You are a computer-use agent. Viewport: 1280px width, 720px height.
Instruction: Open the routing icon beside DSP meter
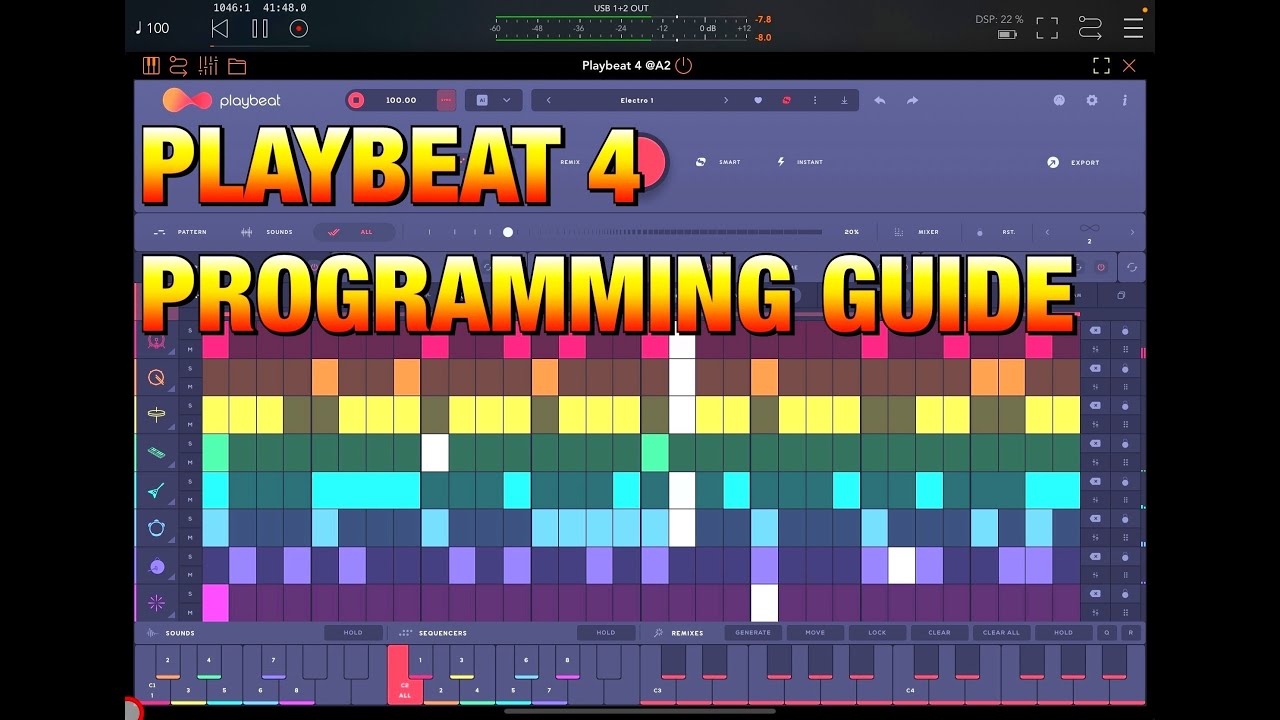(1090, 28)
